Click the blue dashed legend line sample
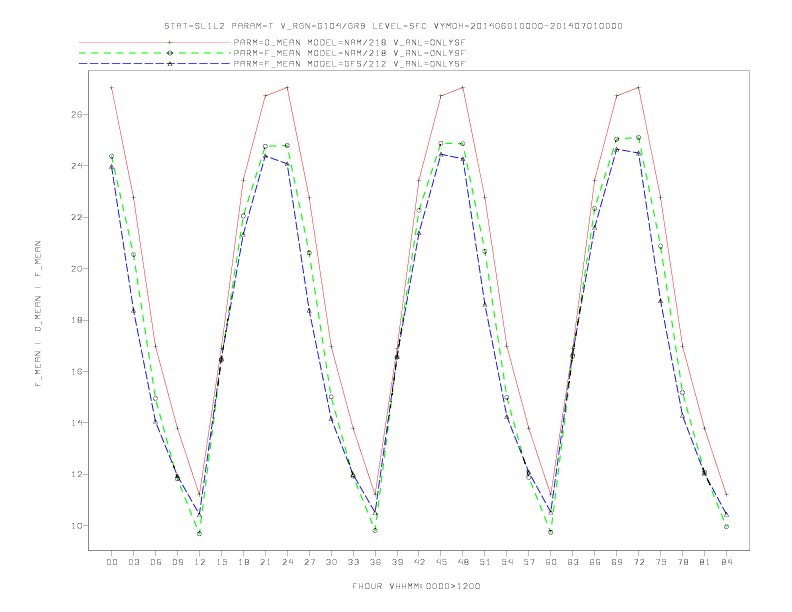Screen dimensions: 792x612 (x=155, y=64)
